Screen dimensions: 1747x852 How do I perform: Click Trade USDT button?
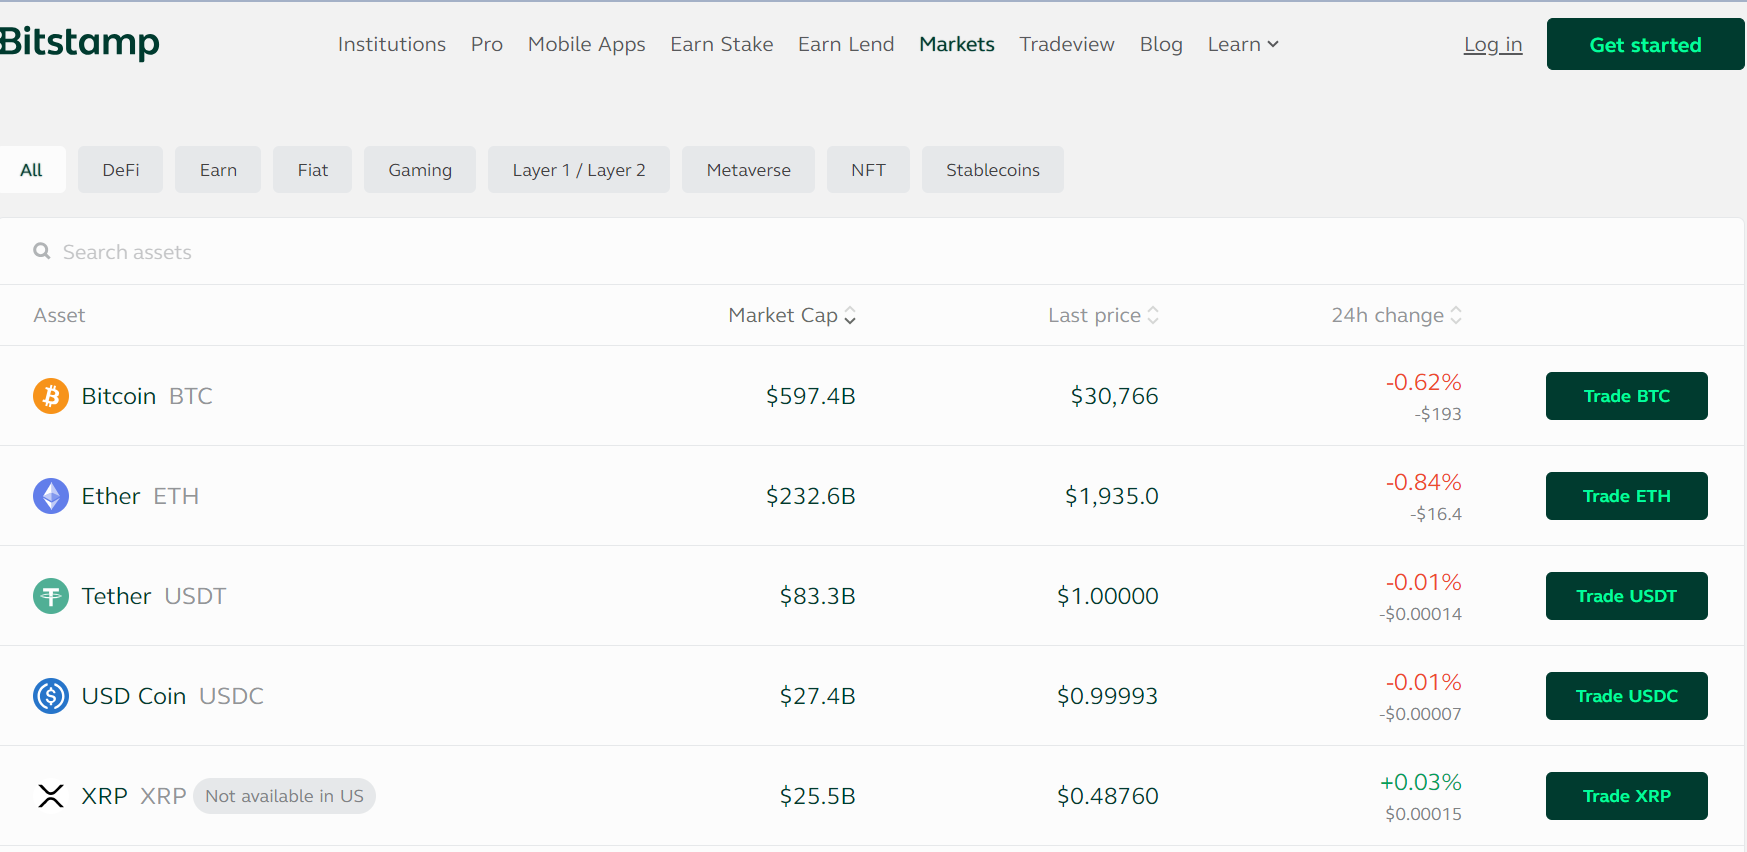(x=1627, y=596)
